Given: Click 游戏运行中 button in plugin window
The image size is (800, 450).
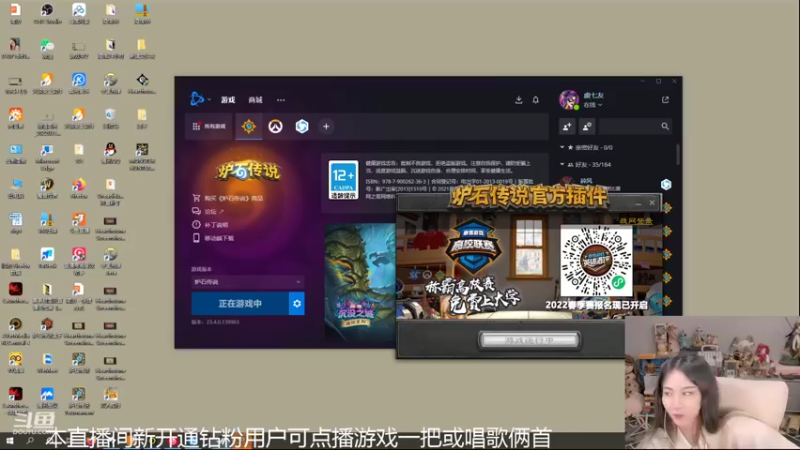Looking at the screenshot, I should pos(529,340).
